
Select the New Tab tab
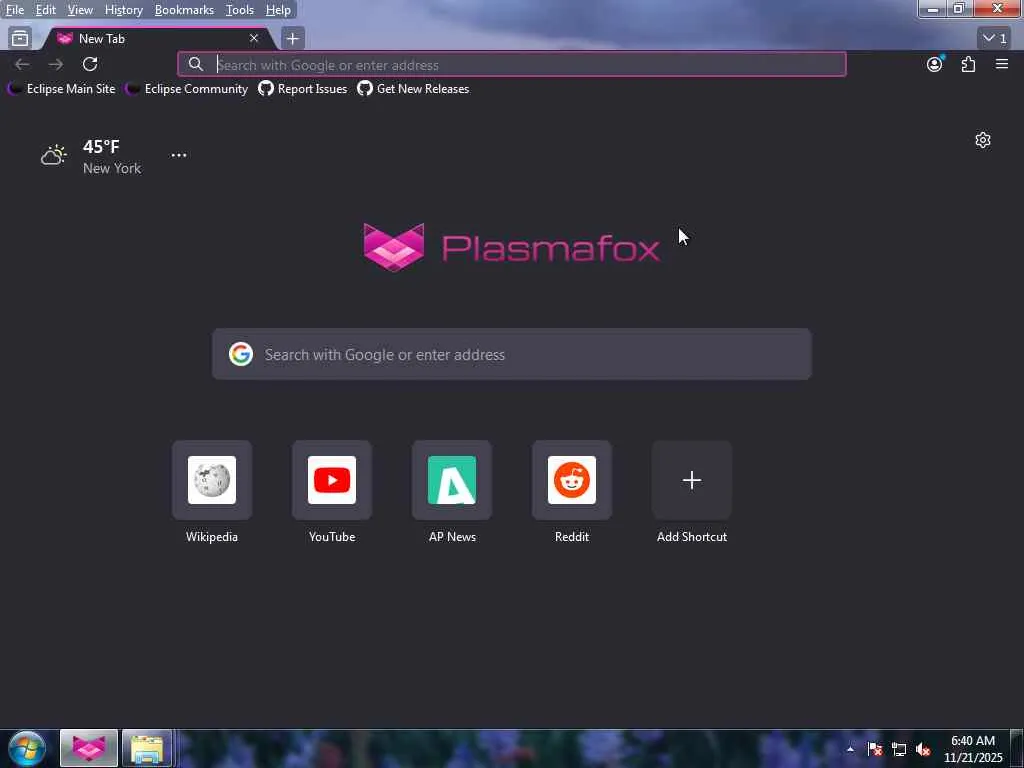[157, 39]
